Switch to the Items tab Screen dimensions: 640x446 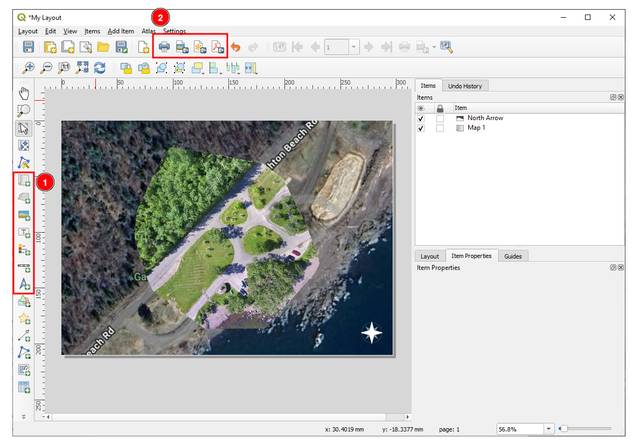point(428,86)
